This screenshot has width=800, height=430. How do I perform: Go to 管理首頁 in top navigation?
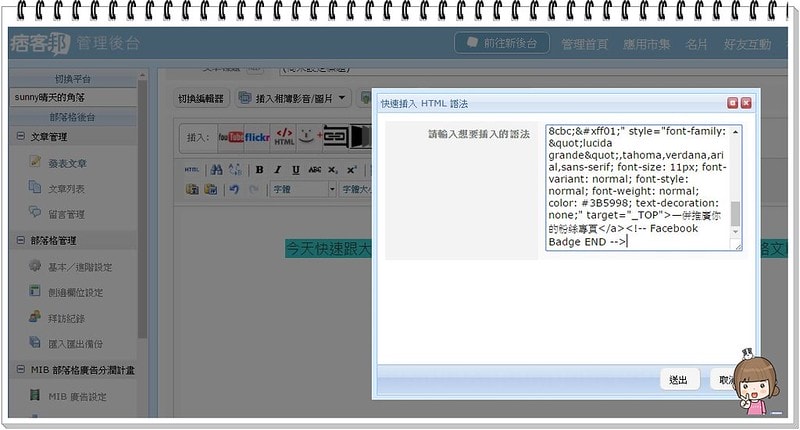585,44
